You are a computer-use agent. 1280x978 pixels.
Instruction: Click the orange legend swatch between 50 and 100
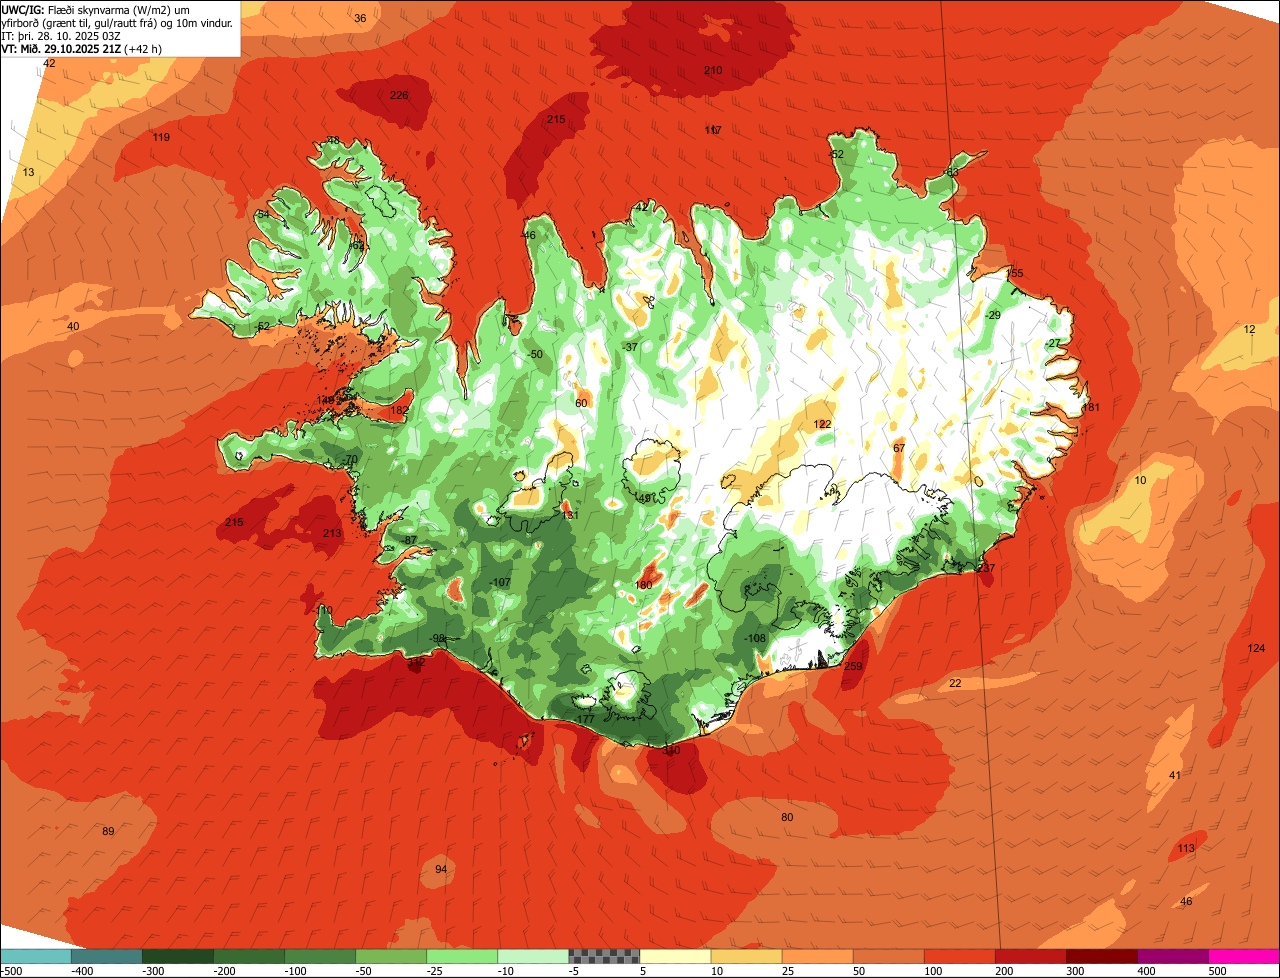point(888,956)
